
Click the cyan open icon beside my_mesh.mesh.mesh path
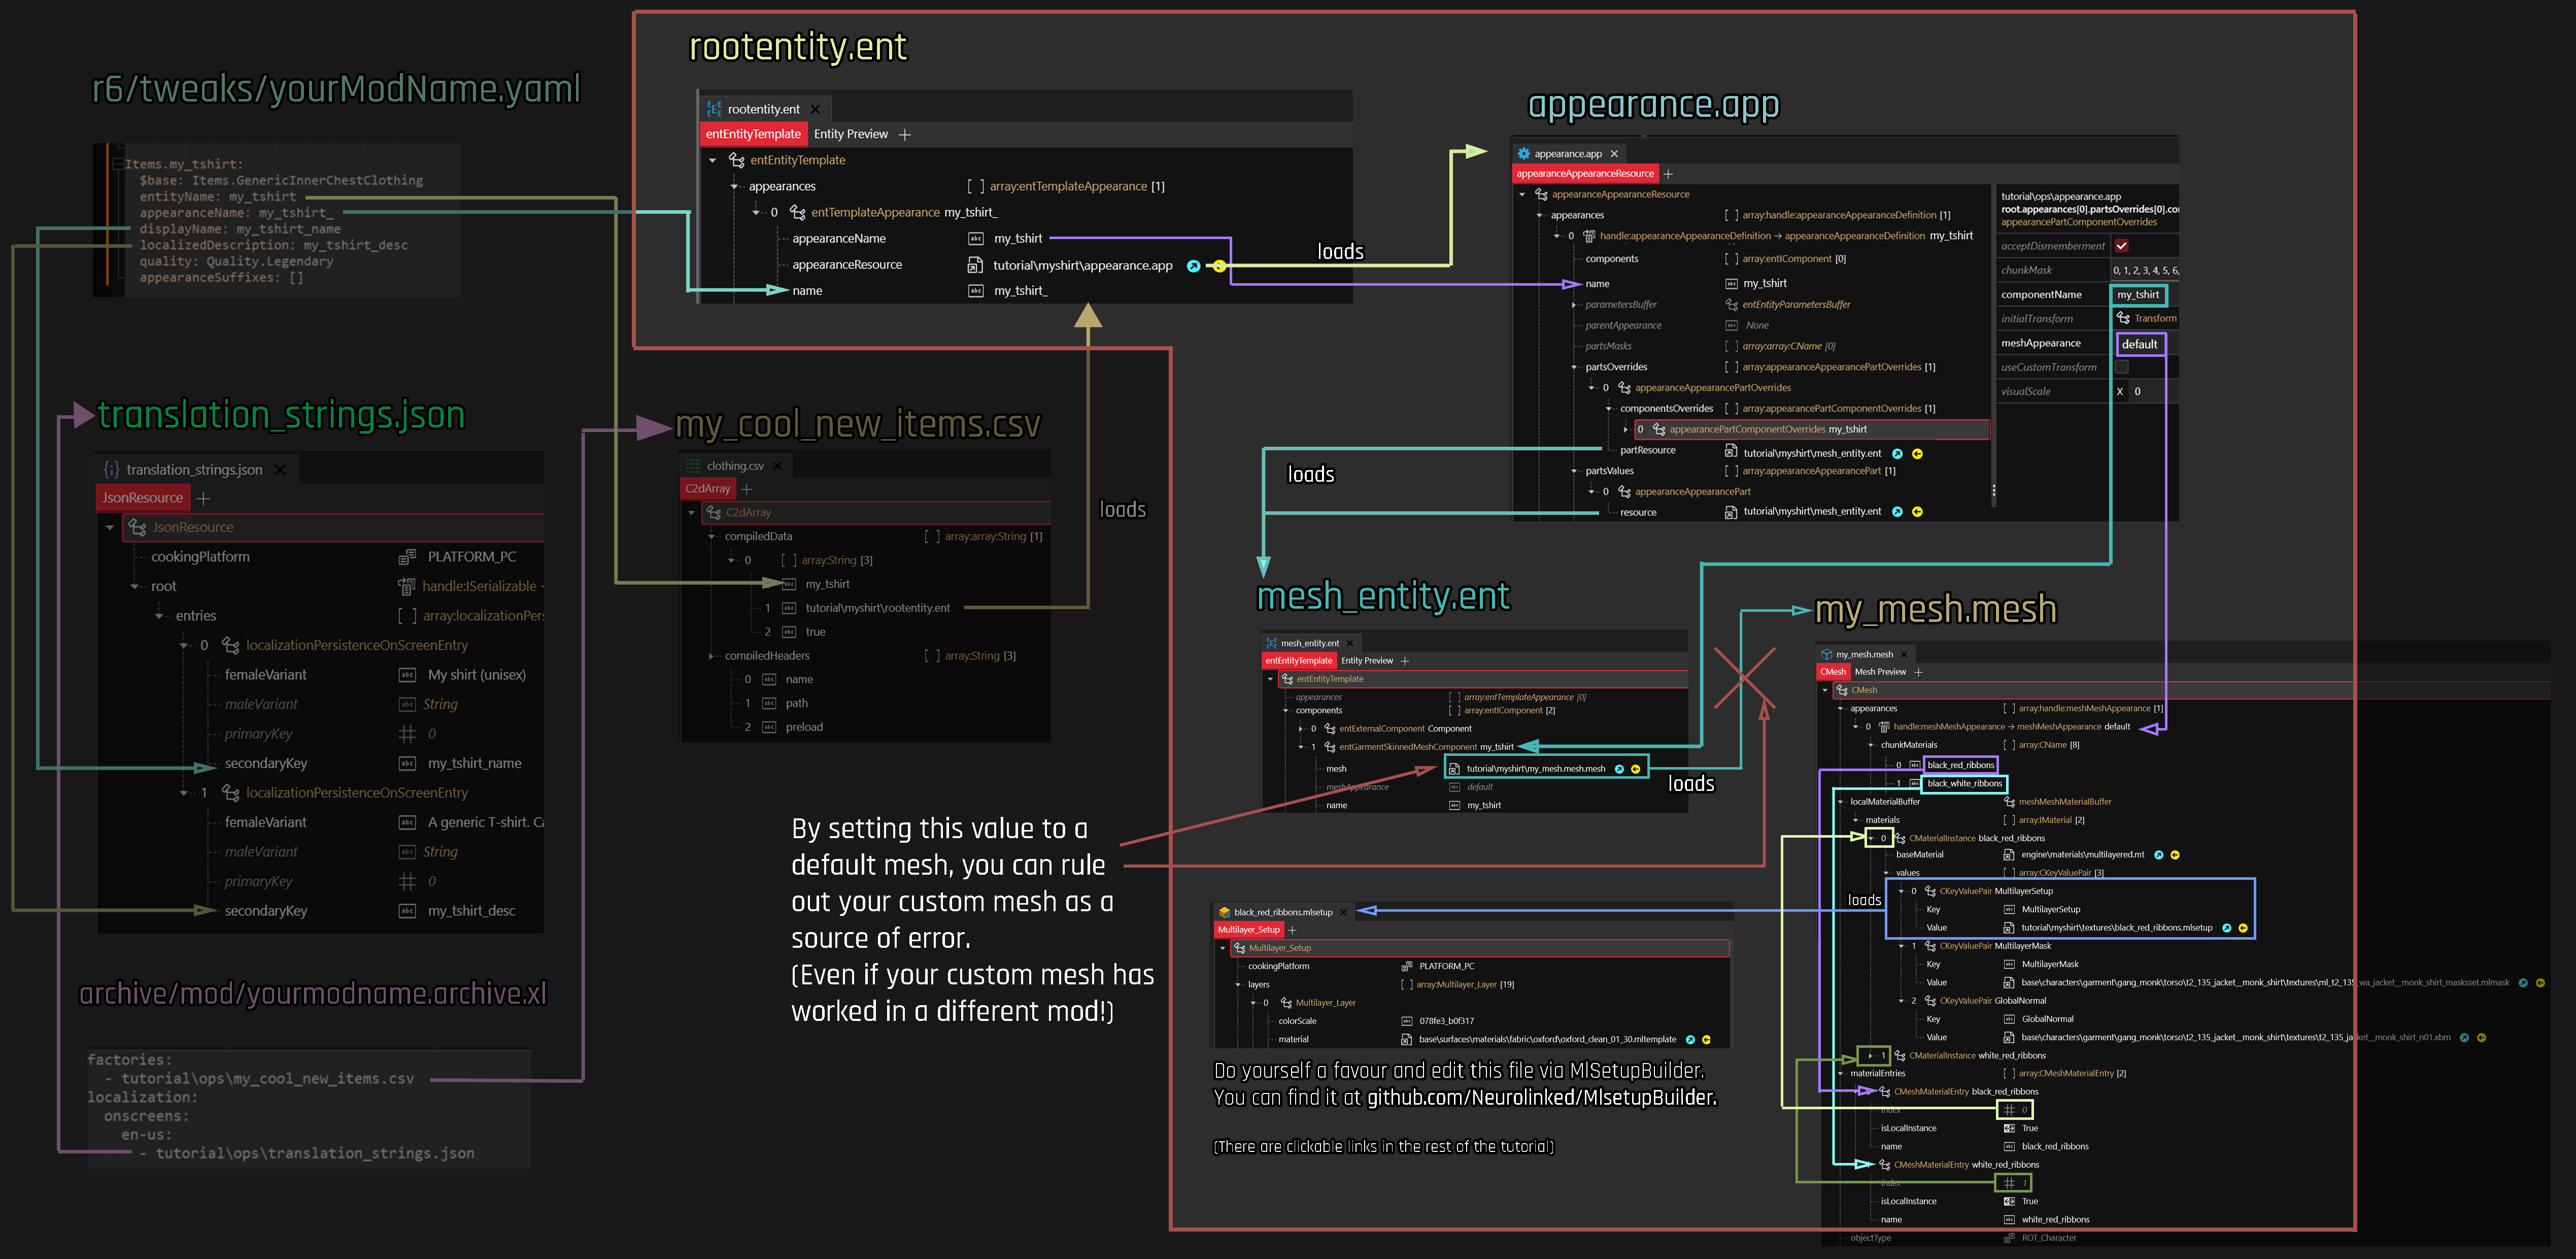(x=1619, y=769)
